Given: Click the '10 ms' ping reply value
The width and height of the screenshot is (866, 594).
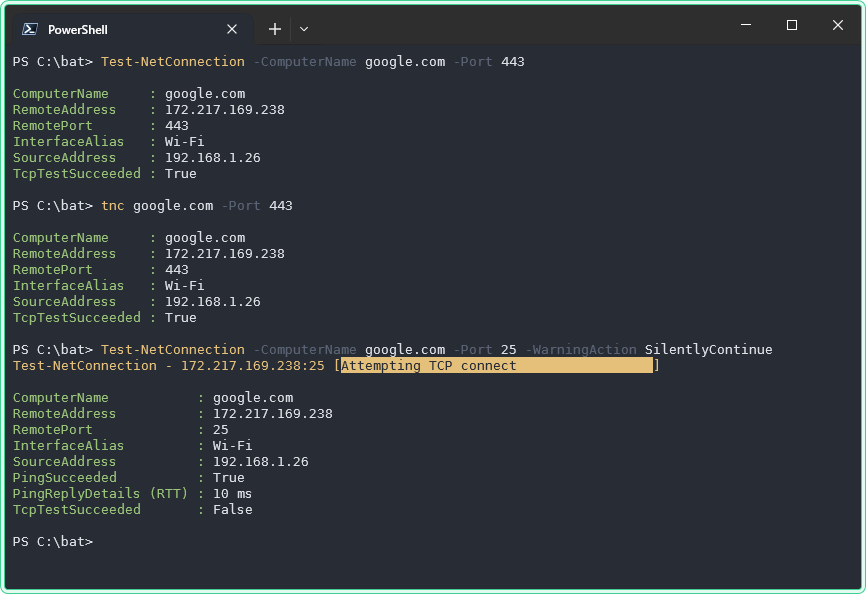Looking at the screenshot, I should pos(232,494).
